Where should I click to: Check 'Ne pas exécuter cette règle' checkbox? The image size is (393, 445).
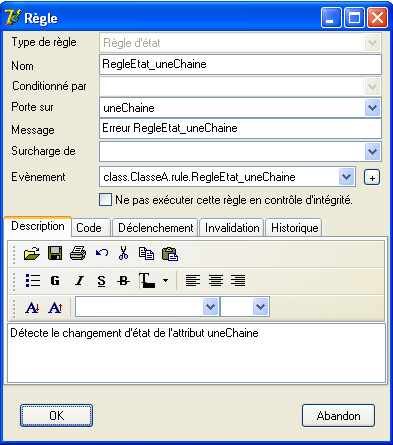(105, 200)
